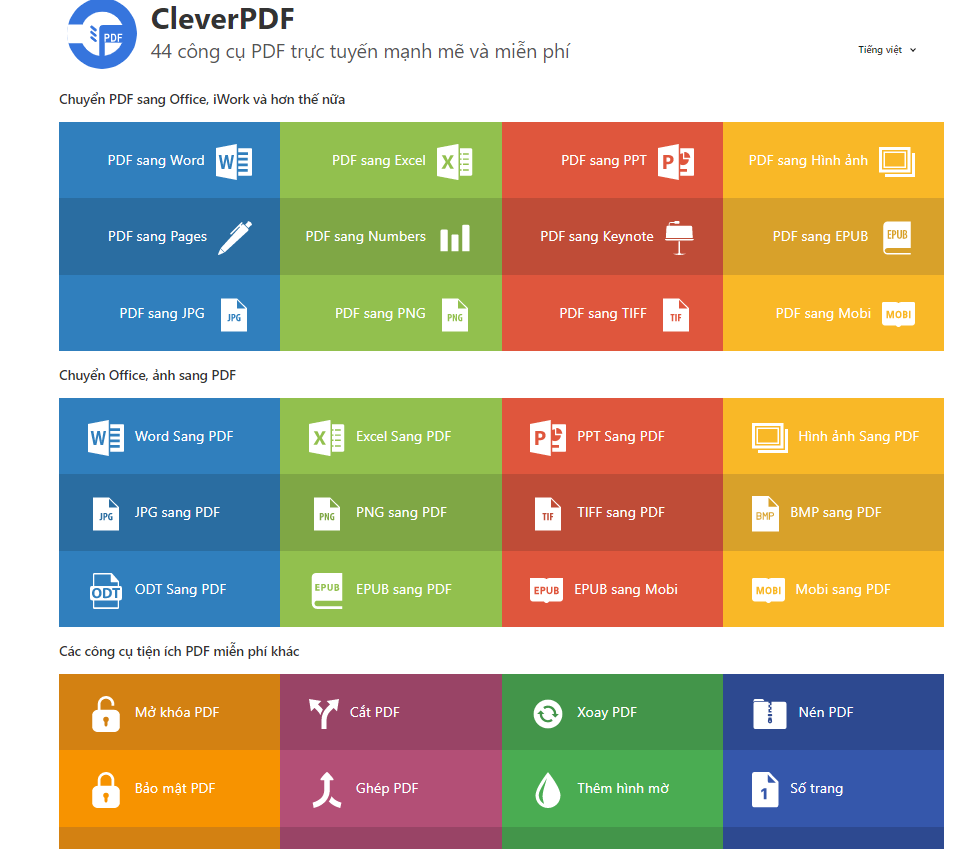966x849 pixels.
Task: Click the water drop icon for Thêm hình mờ
Action: pos(548,789)
